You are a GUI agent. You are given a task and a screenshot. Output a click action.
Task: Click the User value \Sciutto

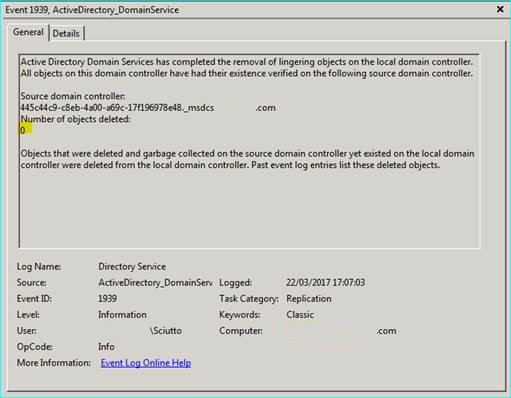pos(166,331)
